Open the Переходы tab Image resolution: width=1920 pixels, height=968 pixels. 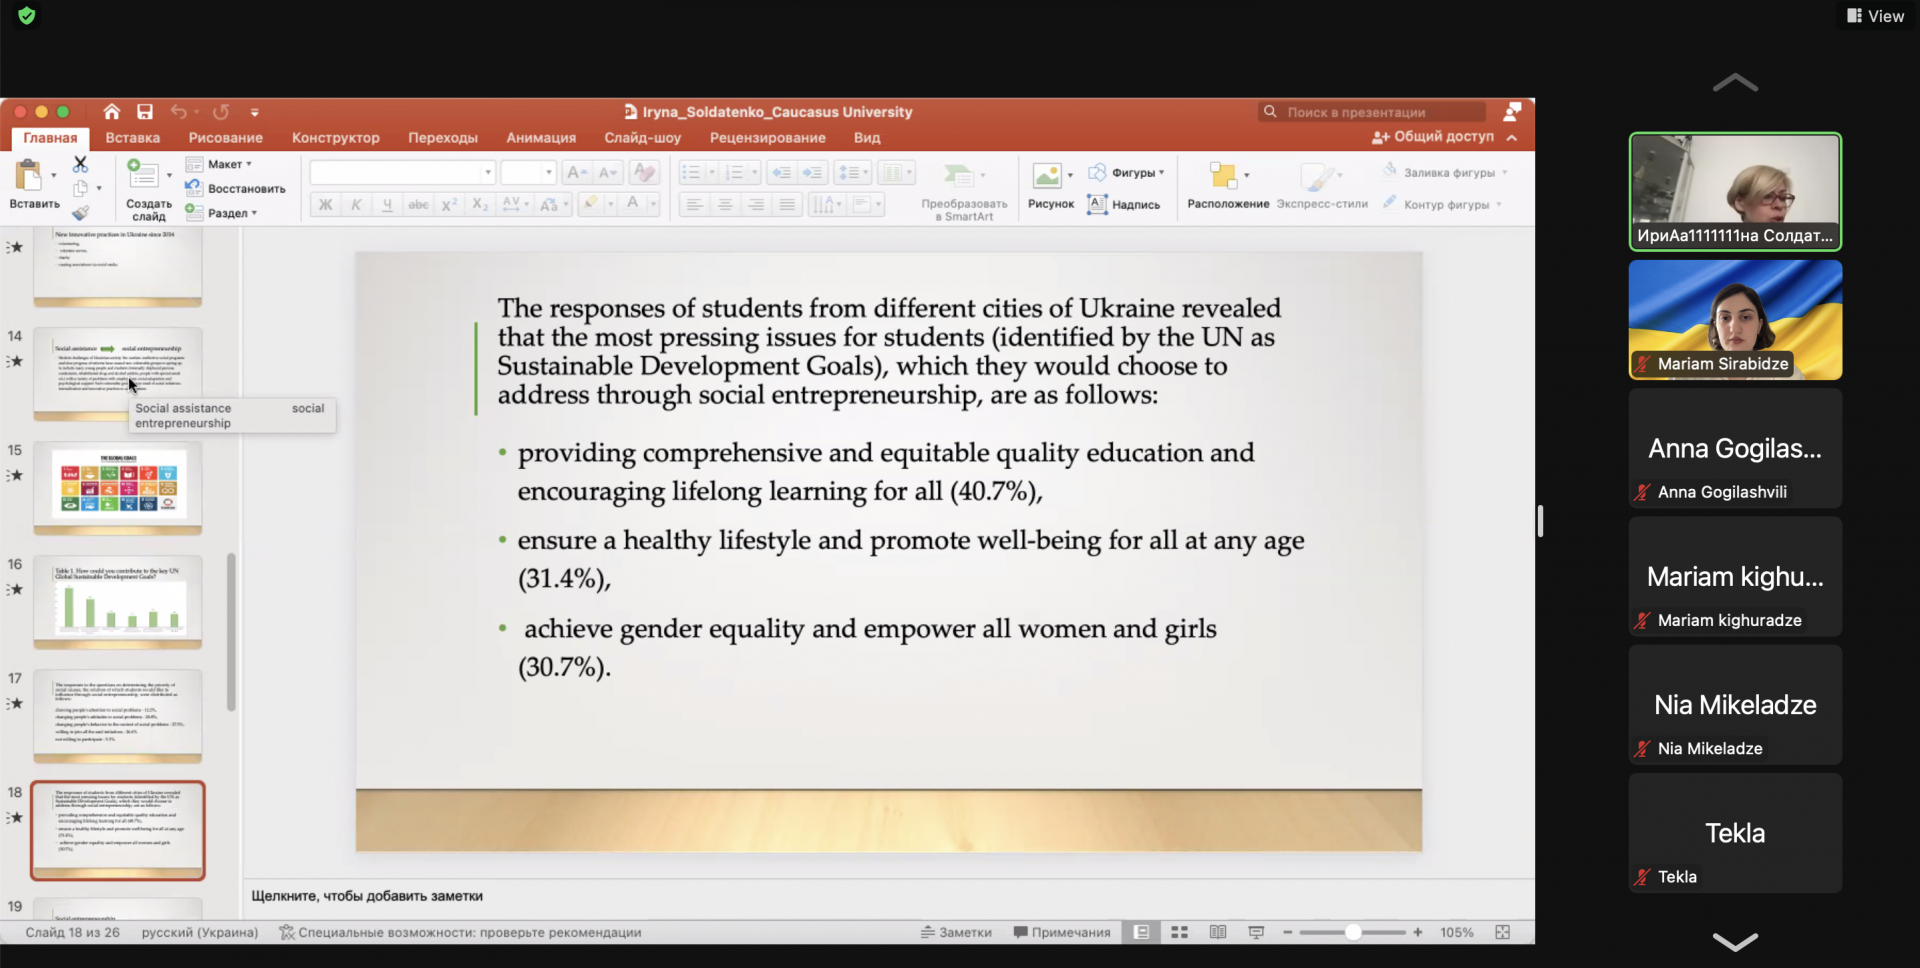pyautogui.click(x=443, y=138)
